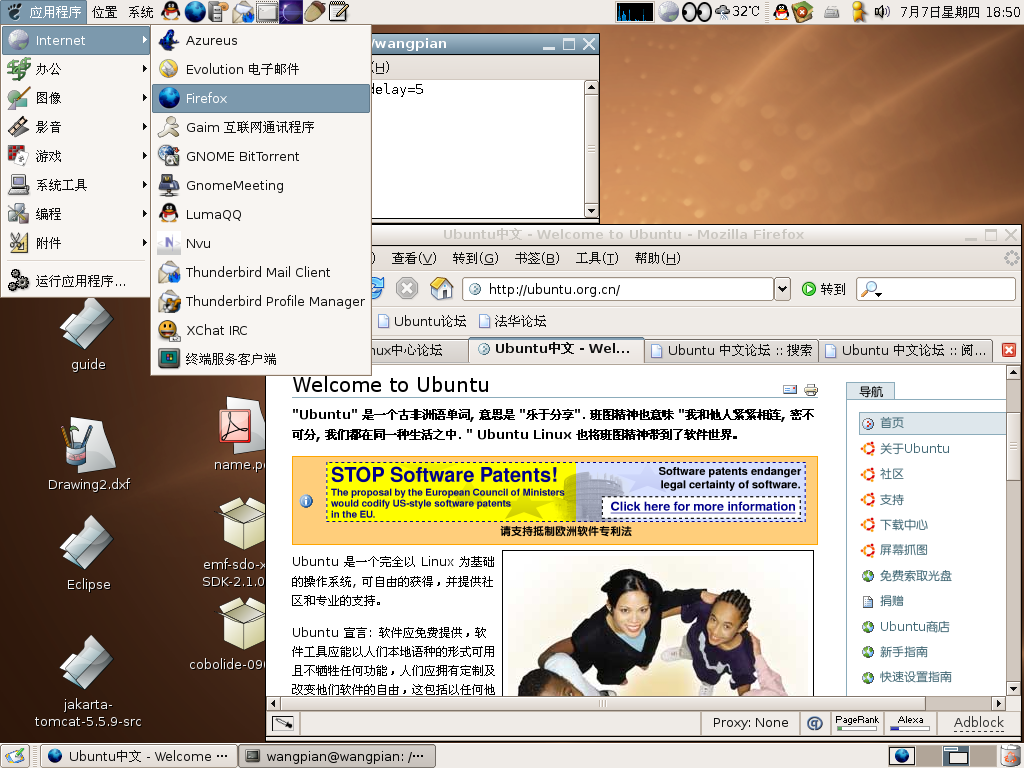Open the text editor notepad launcher
The width and height of the screenshot is (1024, 768).
[338, 11]
